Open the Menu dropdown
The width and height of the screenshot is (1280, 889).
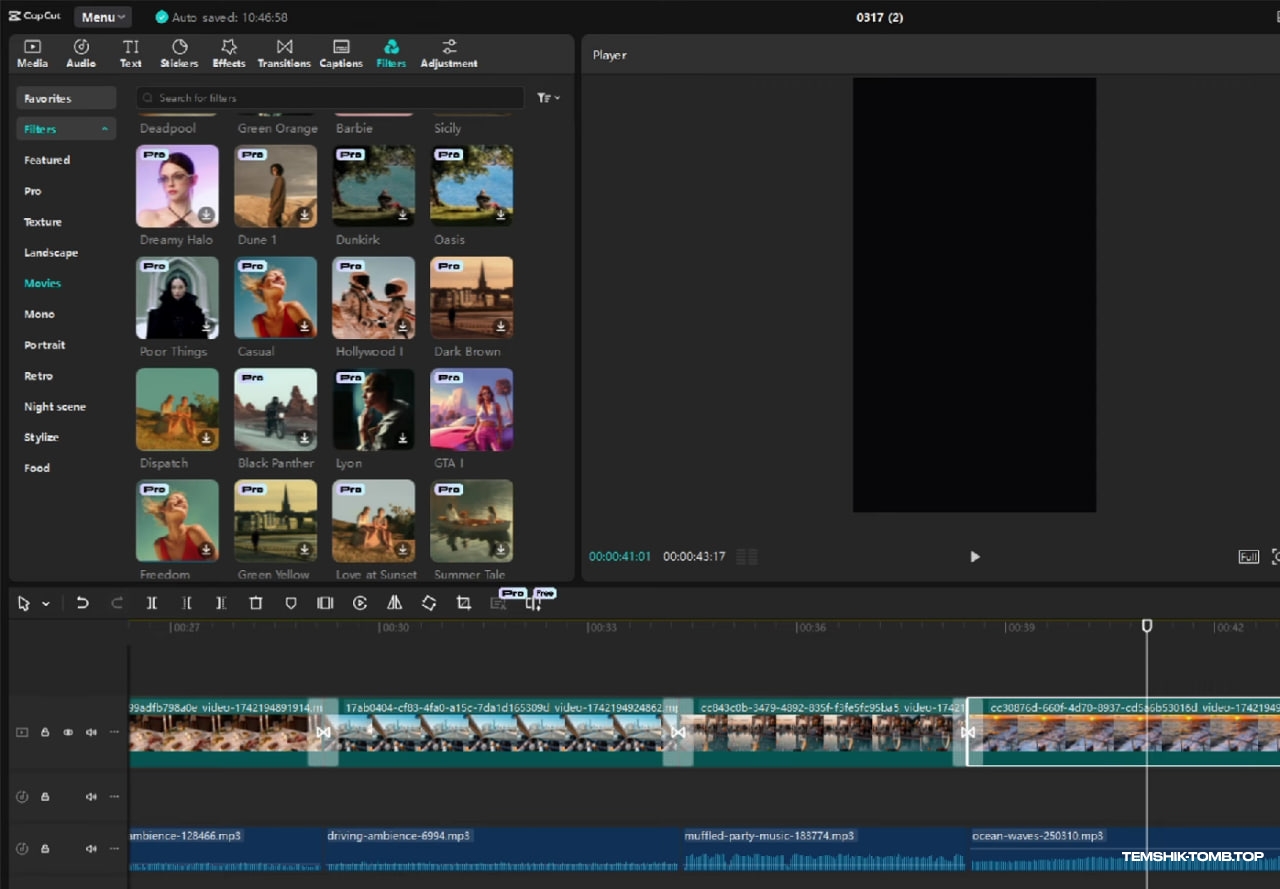103,17
